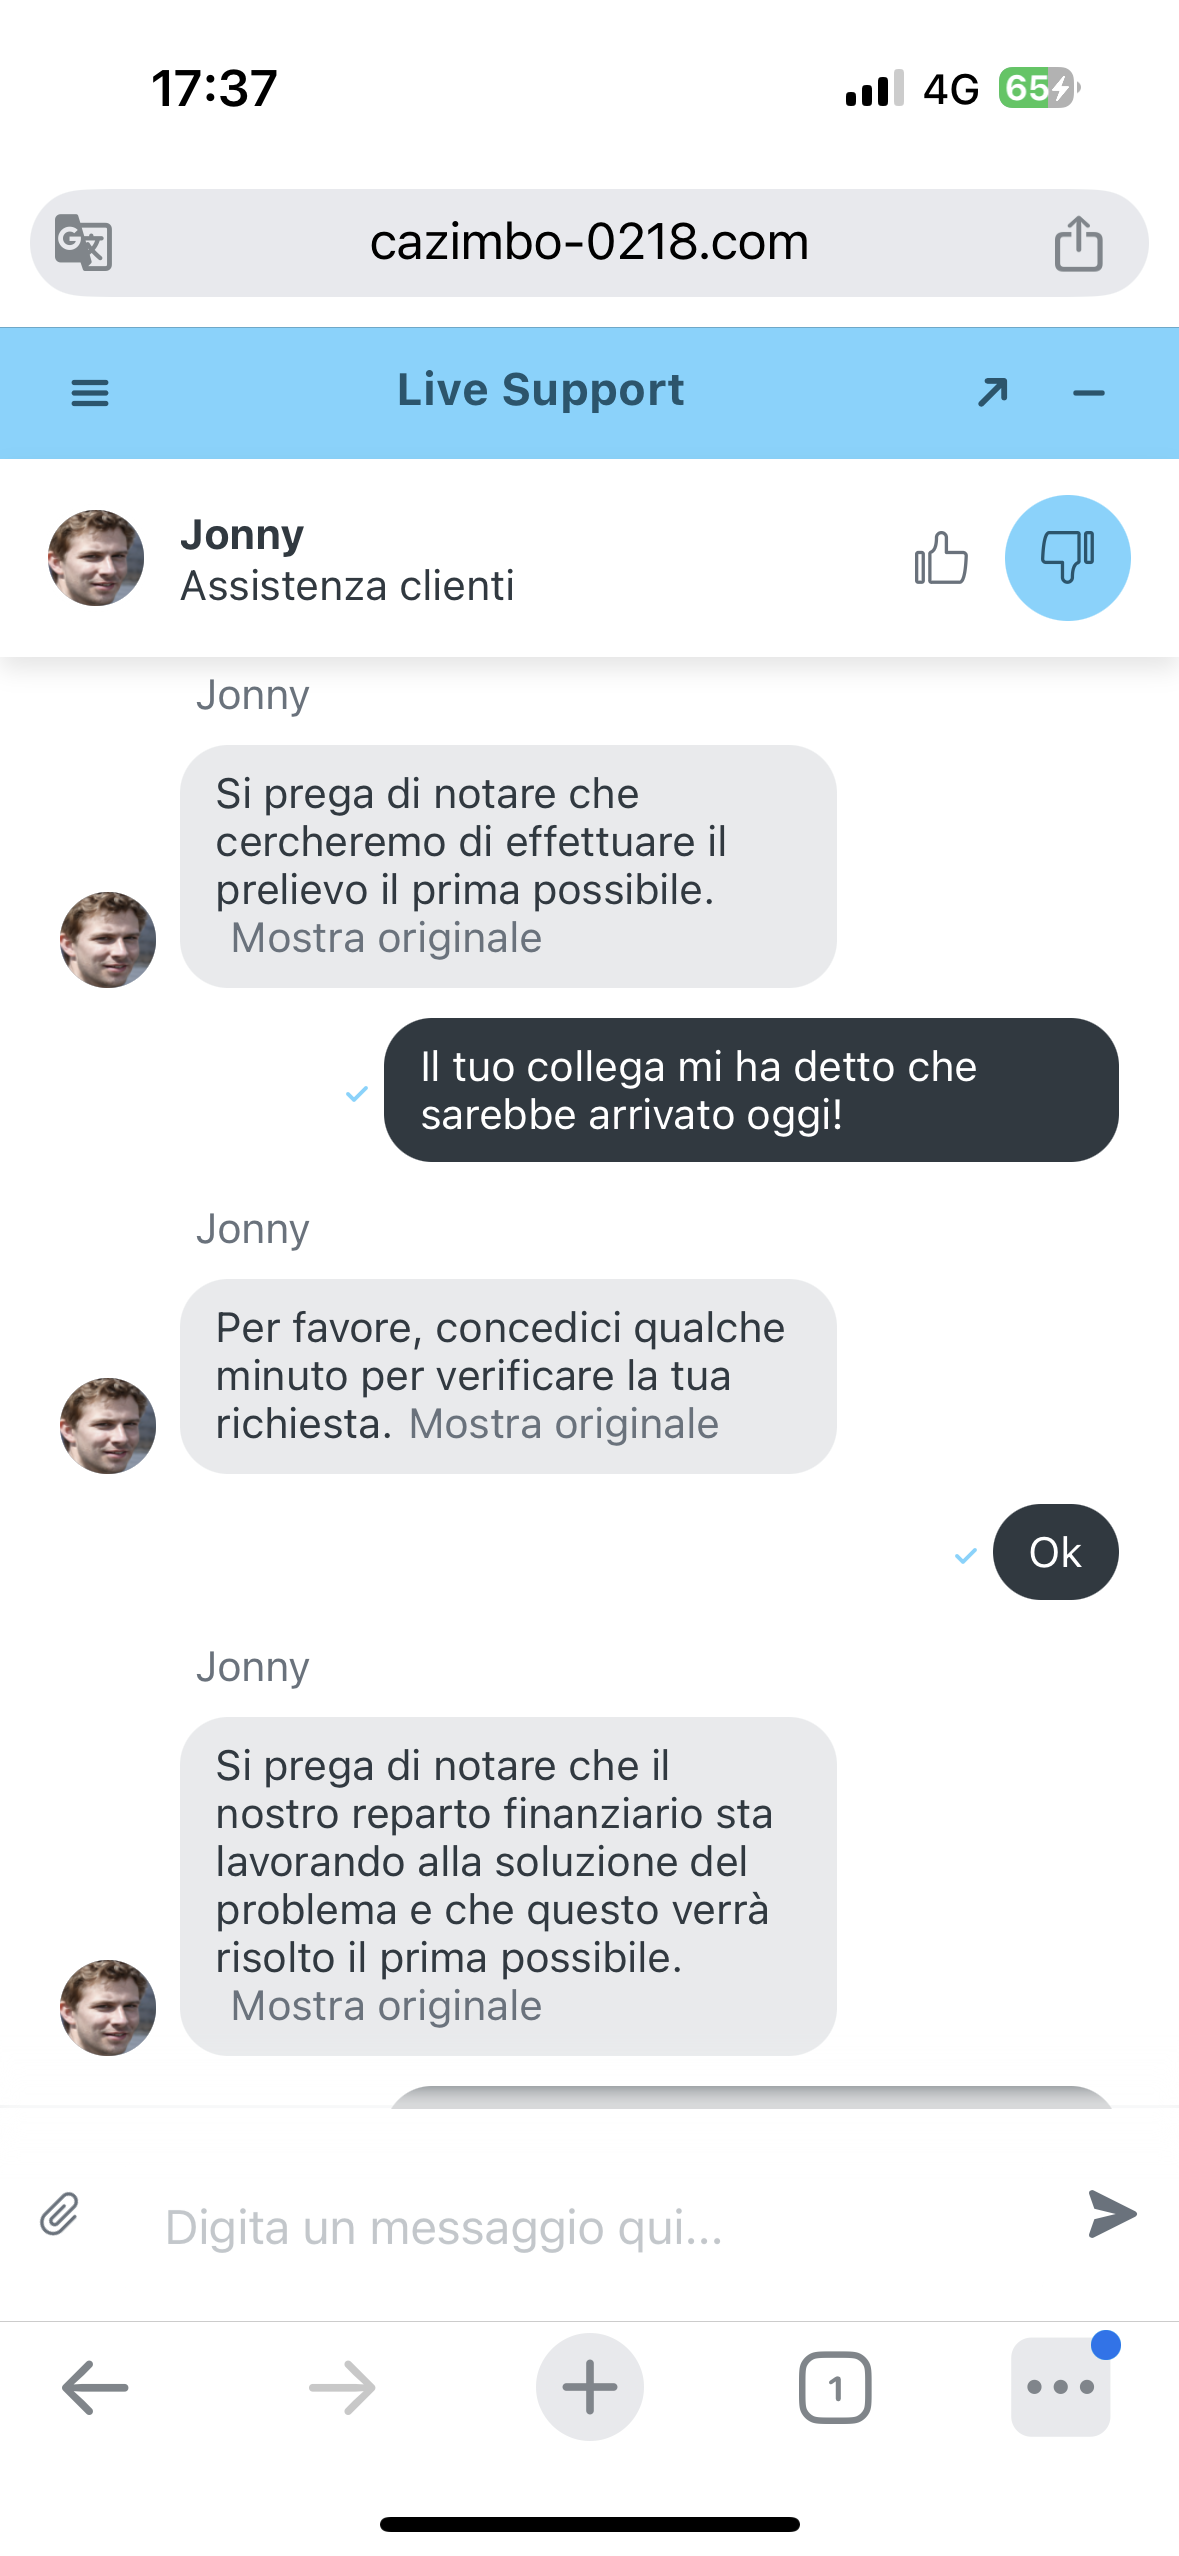This screenshot has width=1179, height=2556.
Task: Minimize the Live Support chat widget
Action: [x=1088, y=393]
